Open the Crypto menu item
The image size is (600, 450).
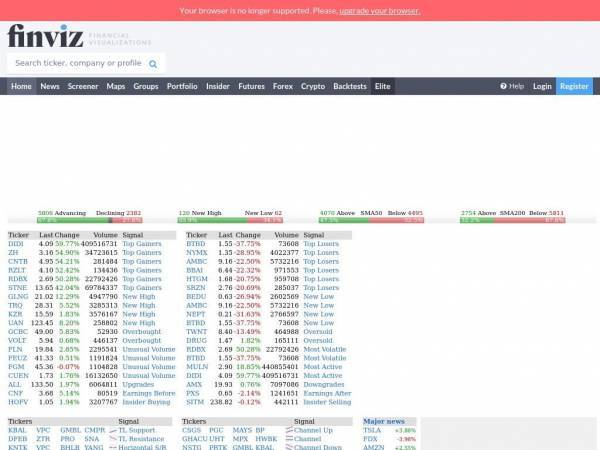(x=313, y=86)
